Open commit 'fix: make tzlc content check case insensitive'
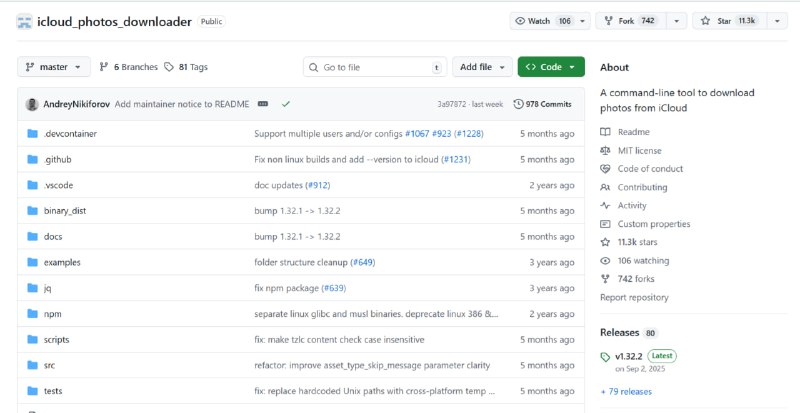 339,339
